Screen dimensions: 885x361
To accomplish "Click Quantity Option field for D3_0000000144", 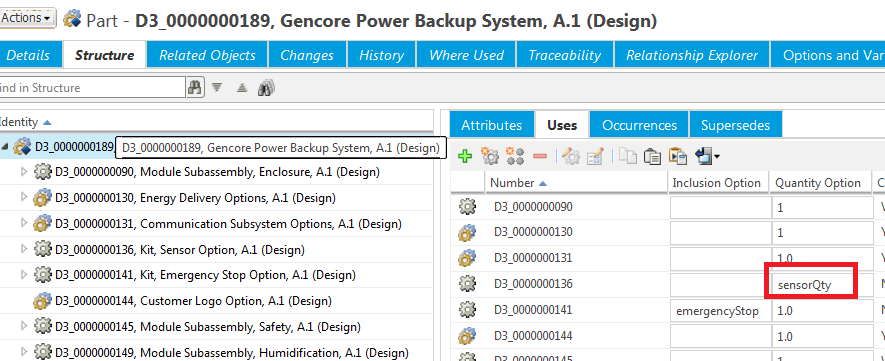I will 822,337.
